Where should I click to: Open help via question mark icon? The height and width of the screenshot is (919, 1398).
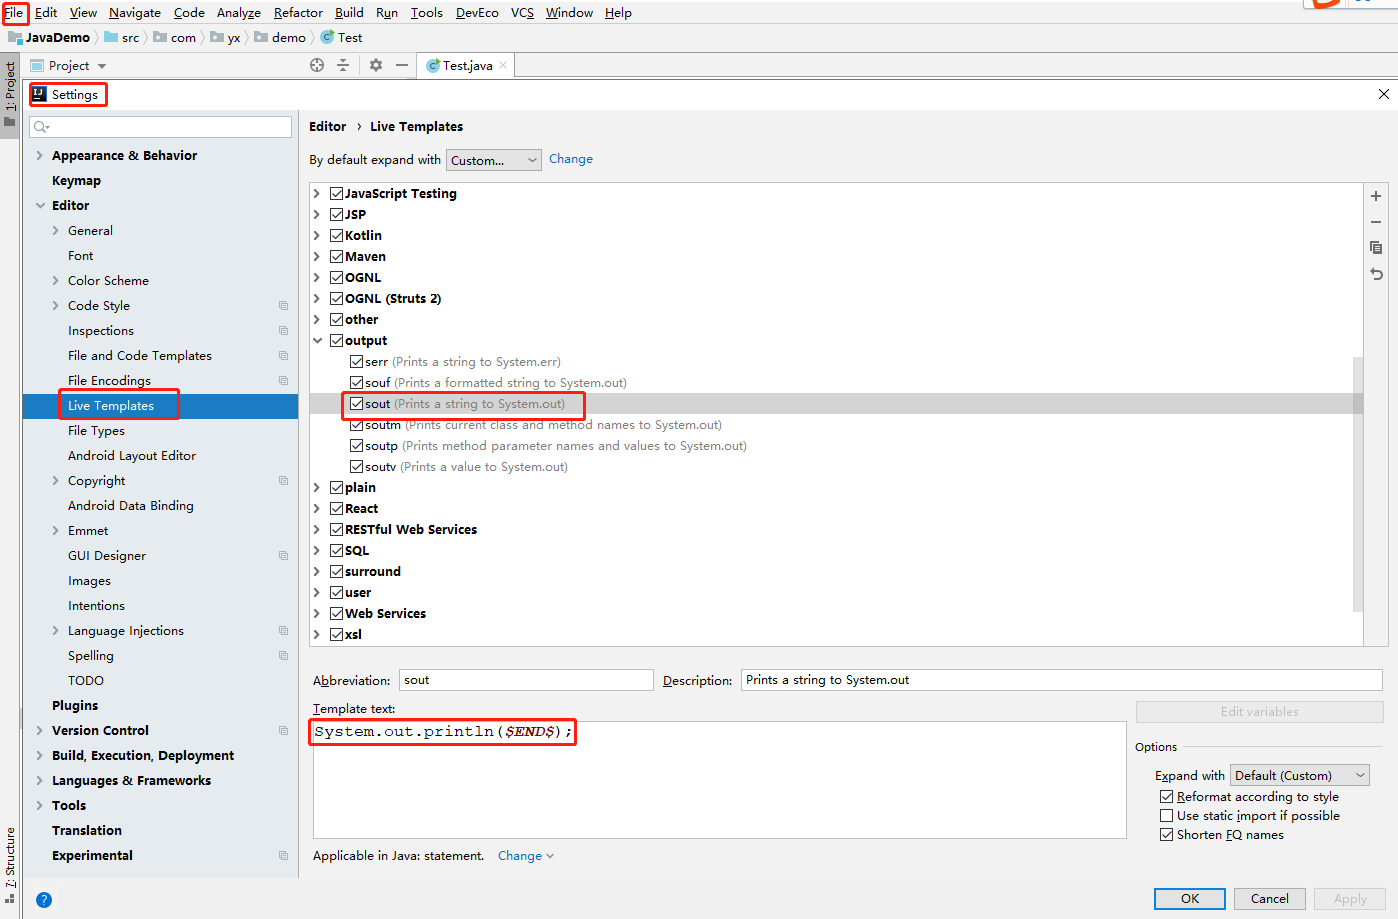click(x=44, y=900)
